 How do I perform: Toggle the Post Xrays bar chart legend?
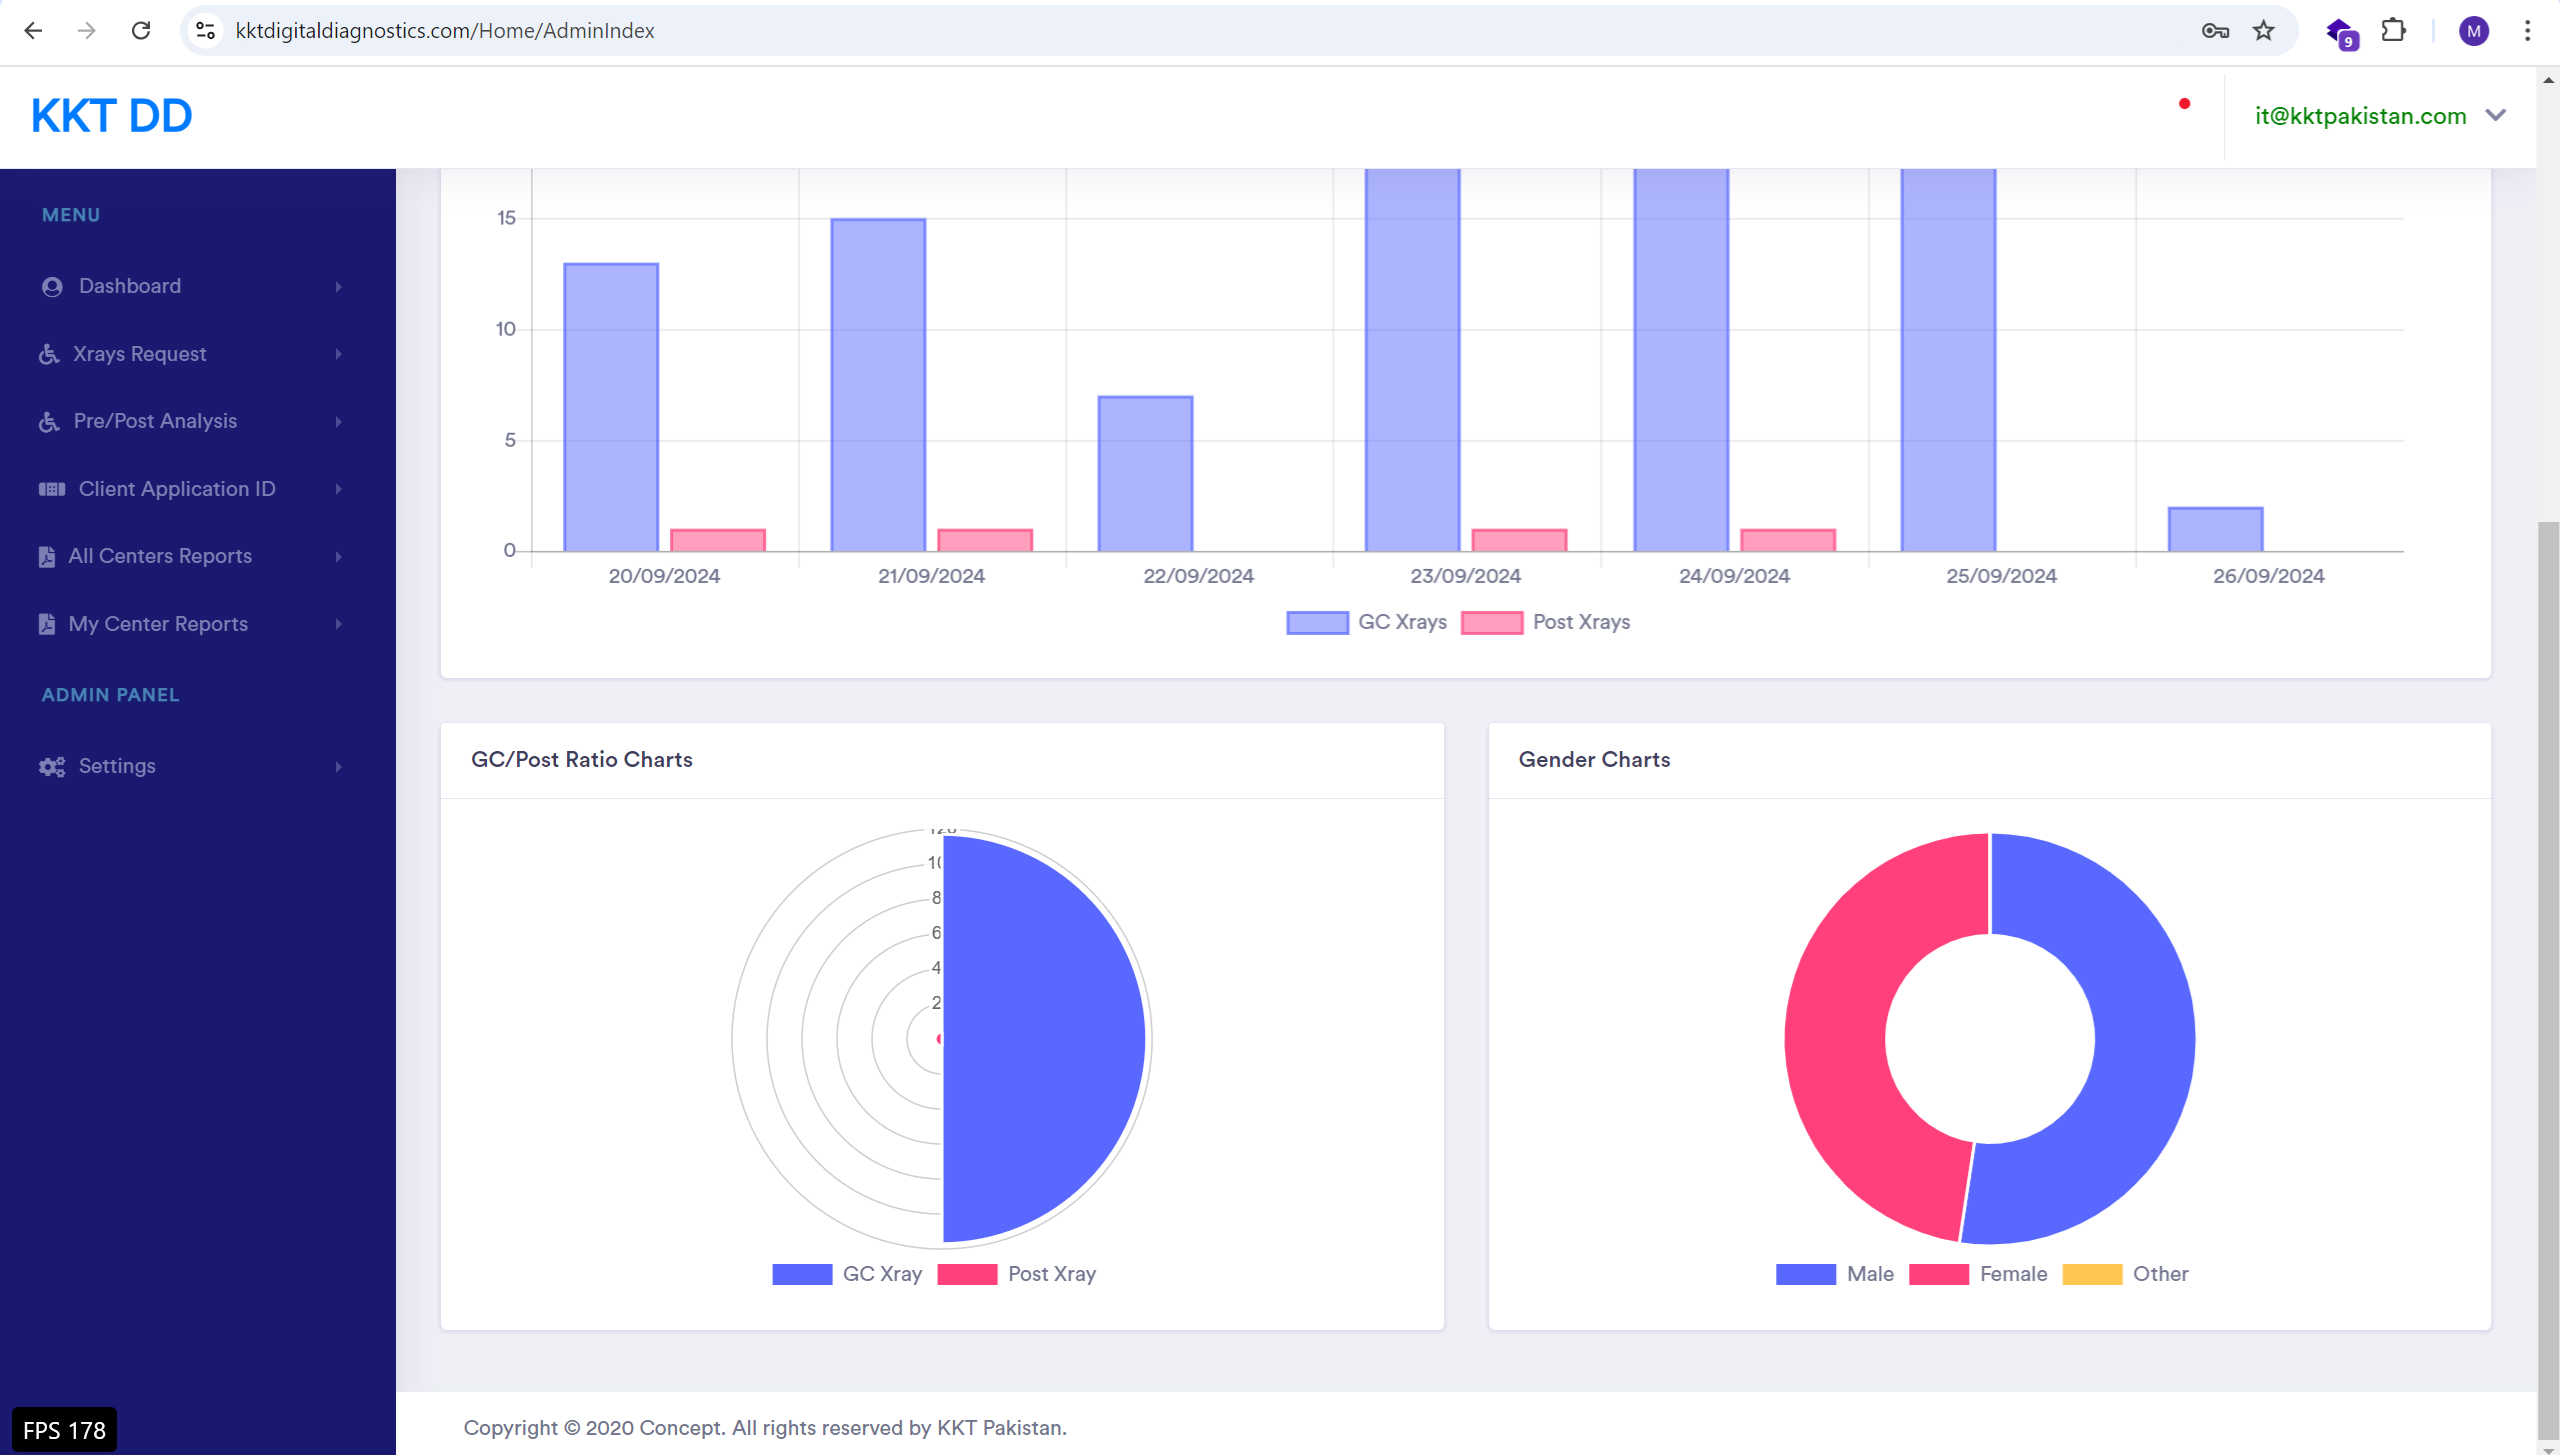coord(1545,622)
